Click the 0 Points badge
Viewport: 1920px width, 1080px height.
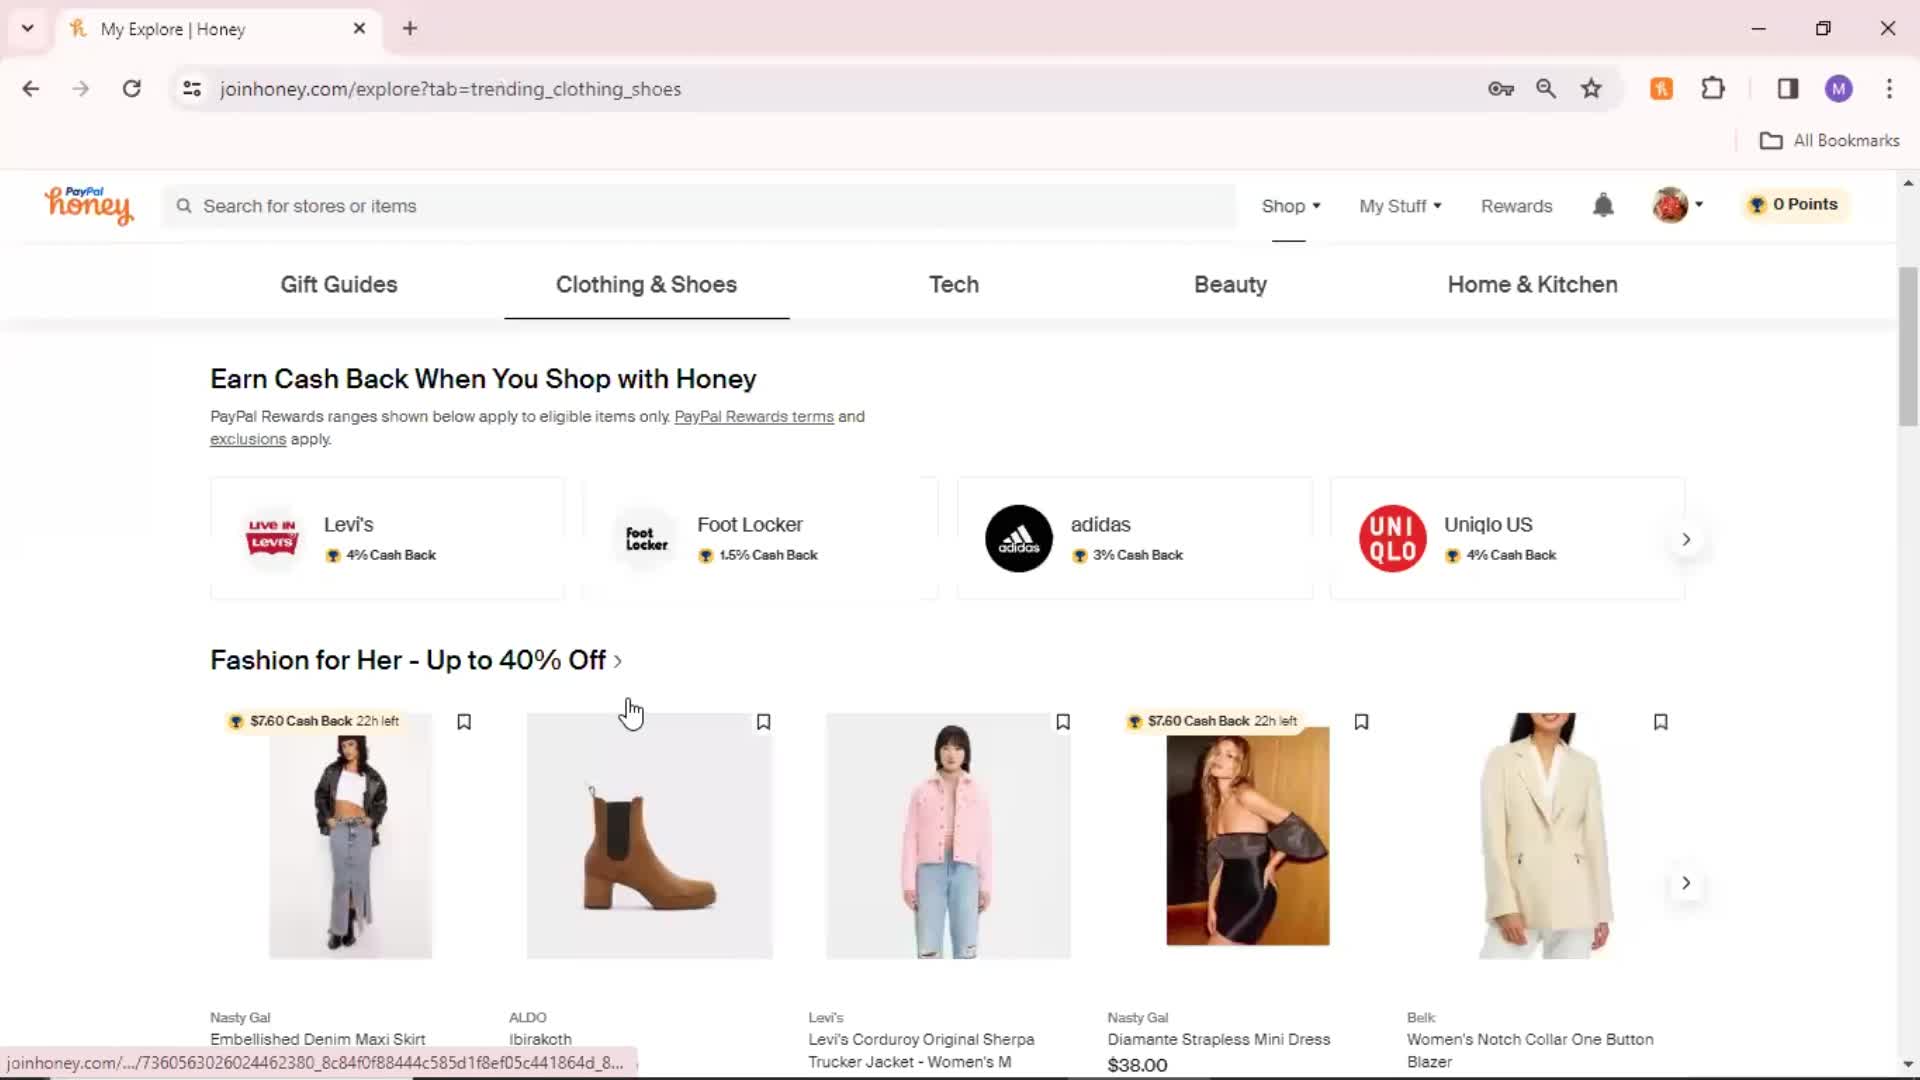[x=1795, y=204]
